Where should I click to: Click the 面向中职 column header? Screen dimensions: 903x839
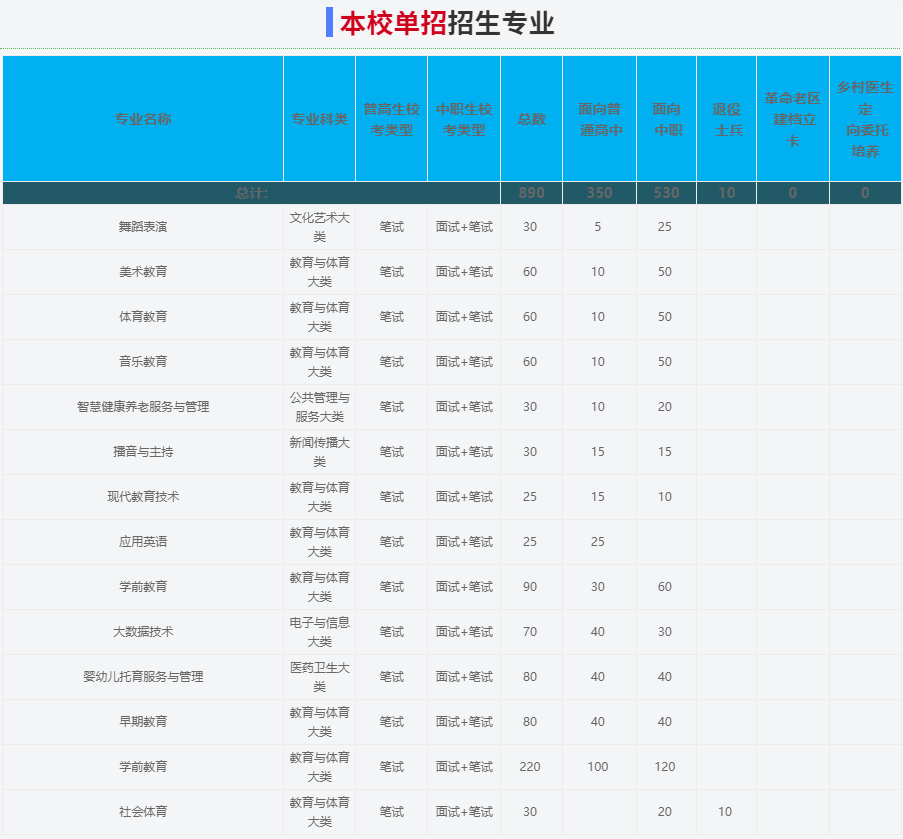click(667, 119)
